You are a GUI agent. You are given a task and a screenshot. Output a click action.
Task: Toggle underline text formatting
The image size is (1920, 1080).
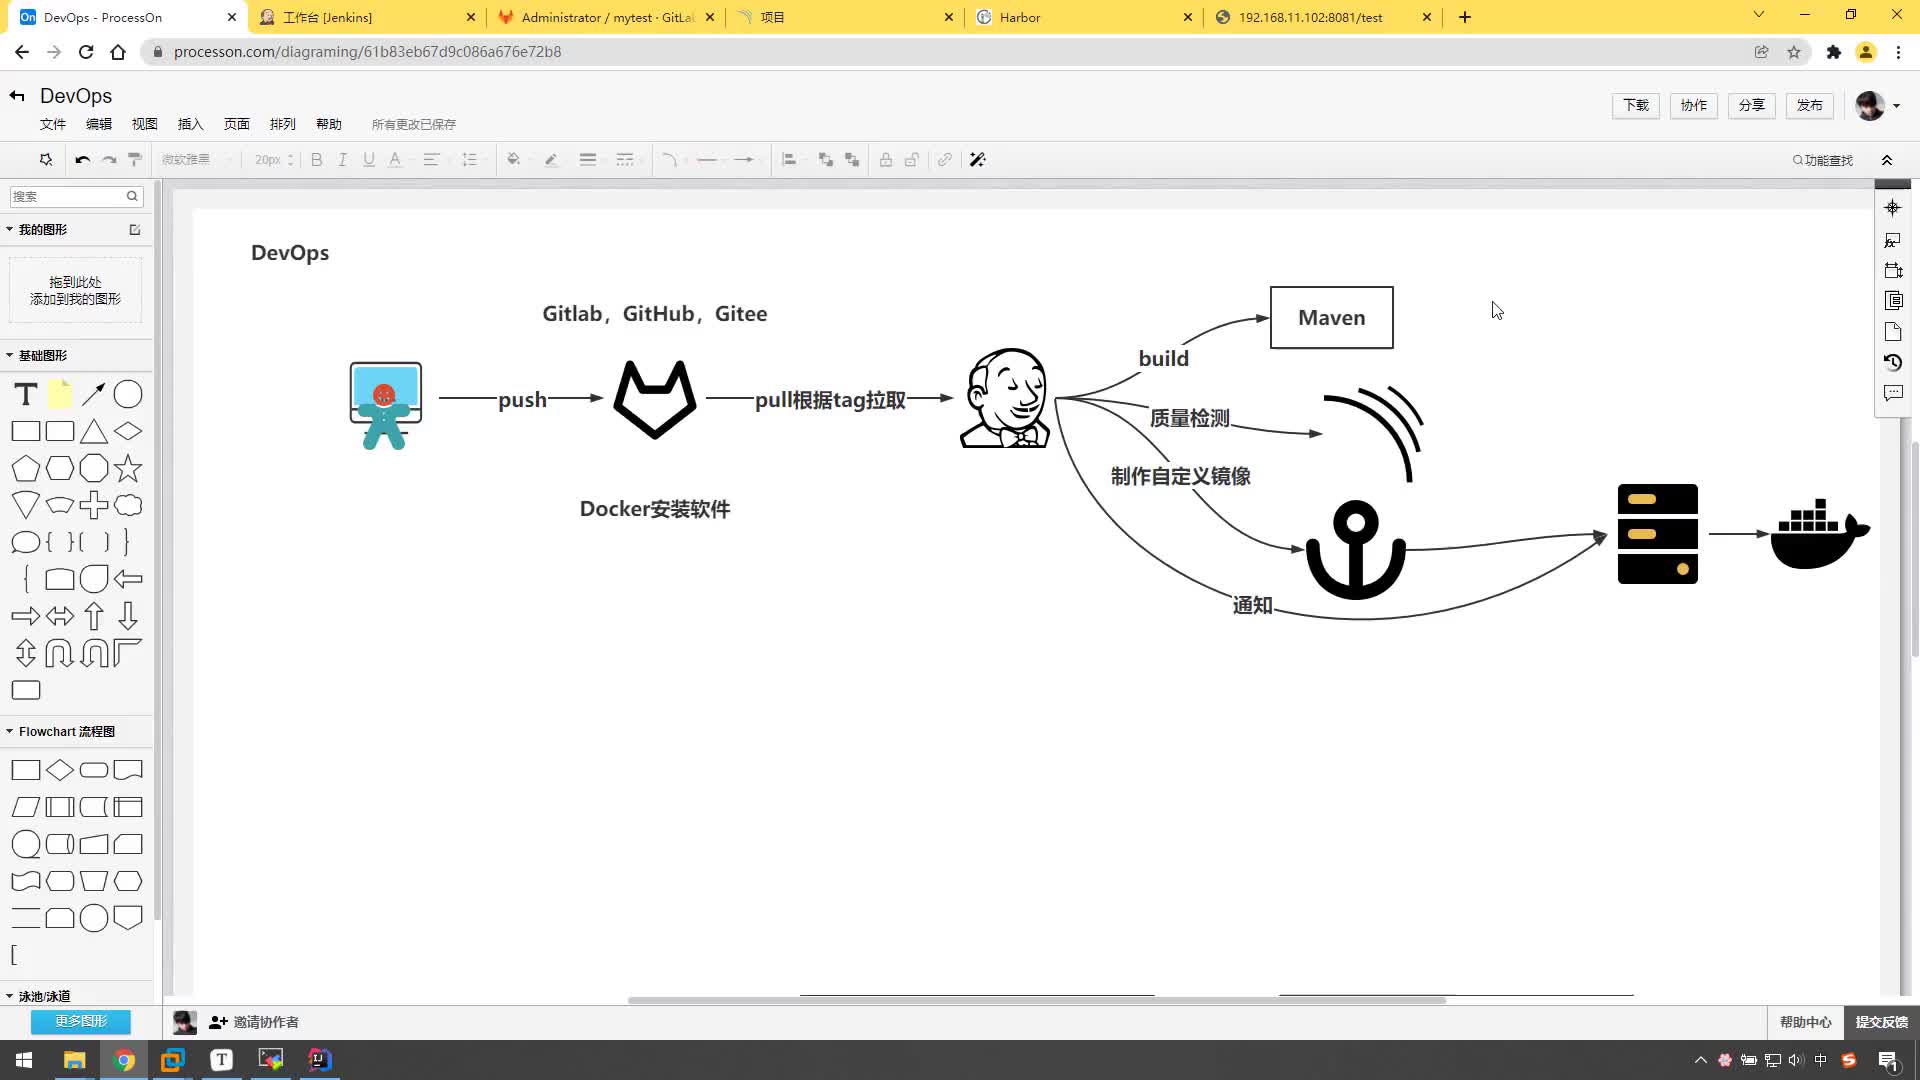[x=369, y=160]
